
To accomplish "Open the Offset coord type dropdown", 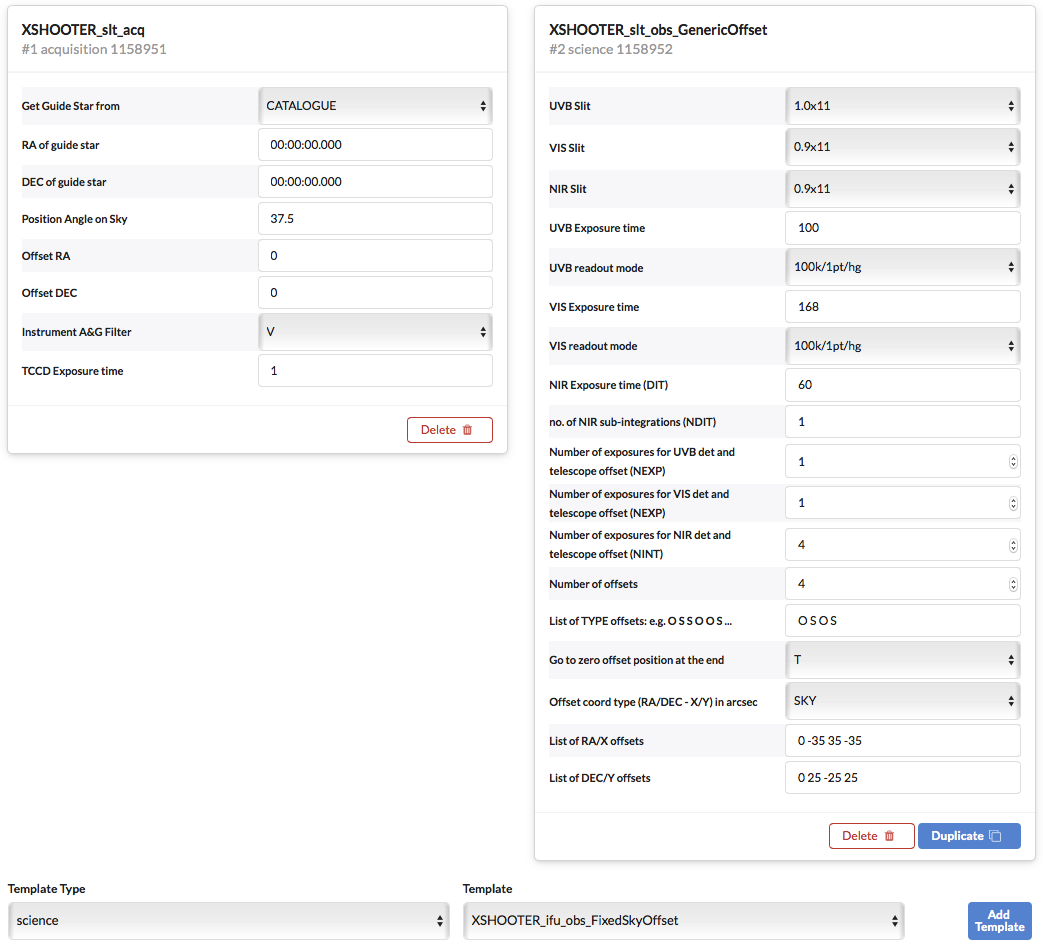I will pyautogui.click(x=902, y=701).
